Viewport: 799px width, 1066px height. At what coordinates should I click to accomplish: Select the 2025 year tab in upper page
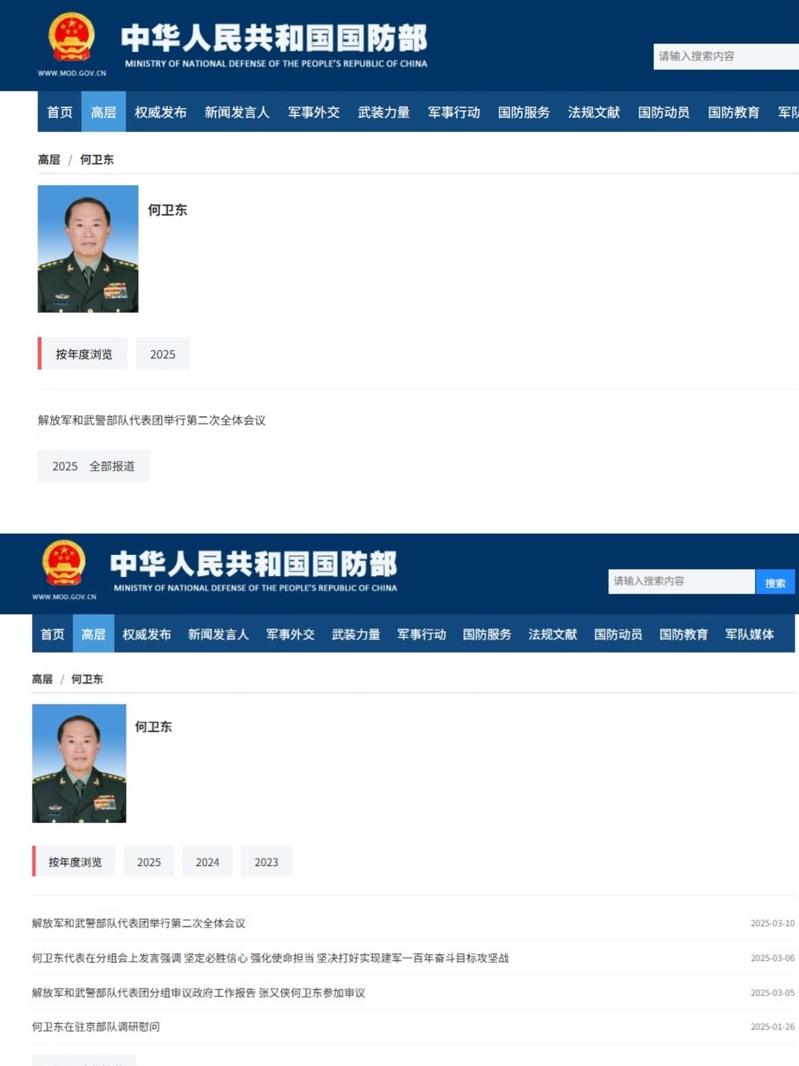tap(163, 354)
